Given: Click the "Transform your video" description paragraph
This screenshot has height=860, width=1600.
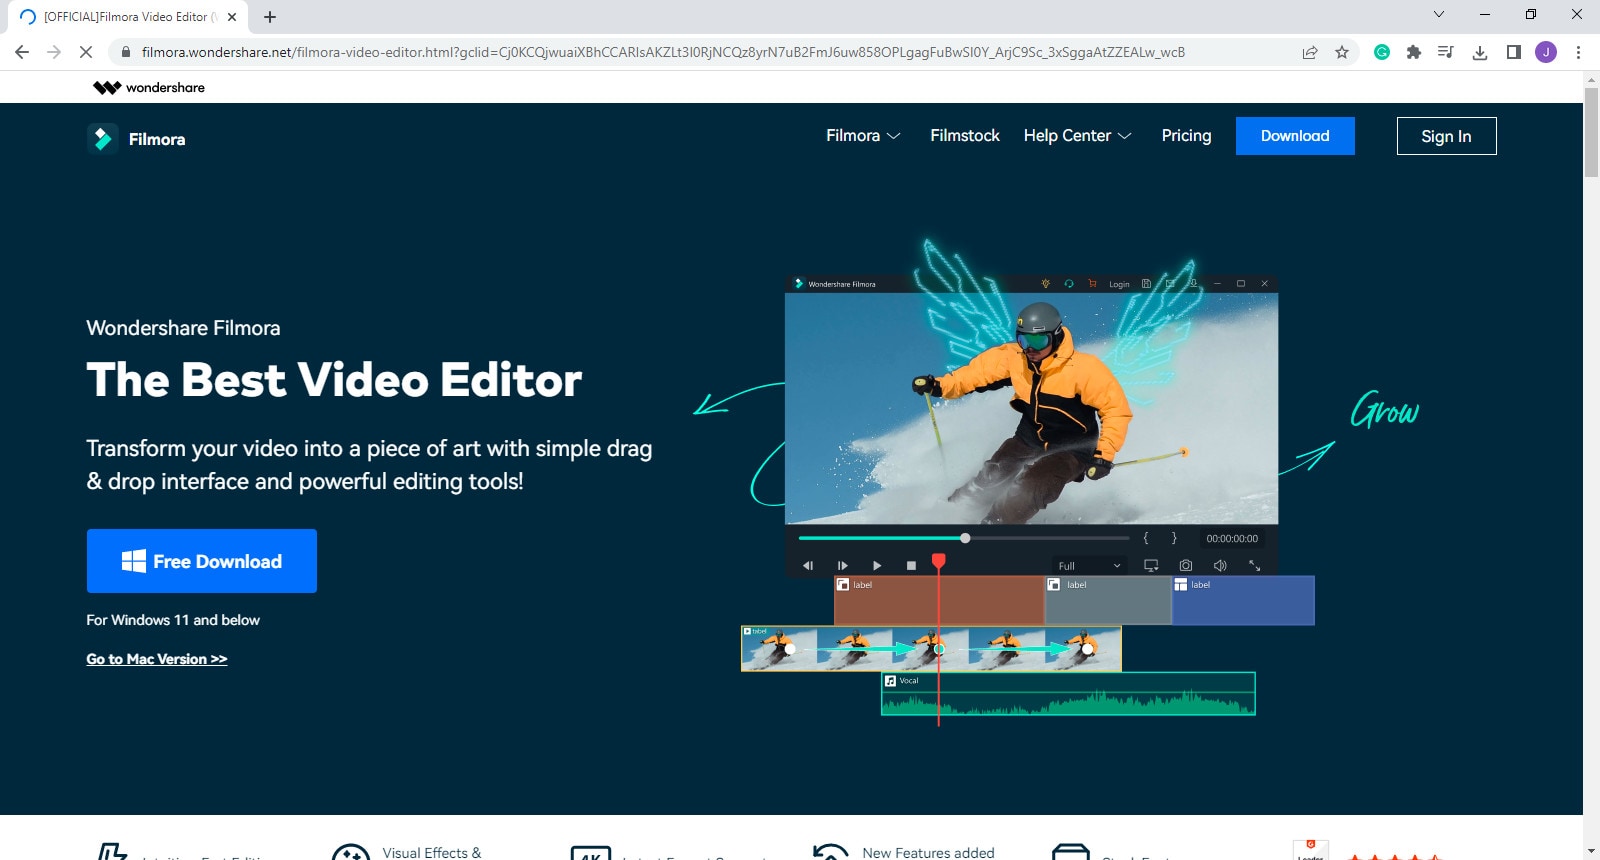Looking at the screenshot, I should 369,465.
